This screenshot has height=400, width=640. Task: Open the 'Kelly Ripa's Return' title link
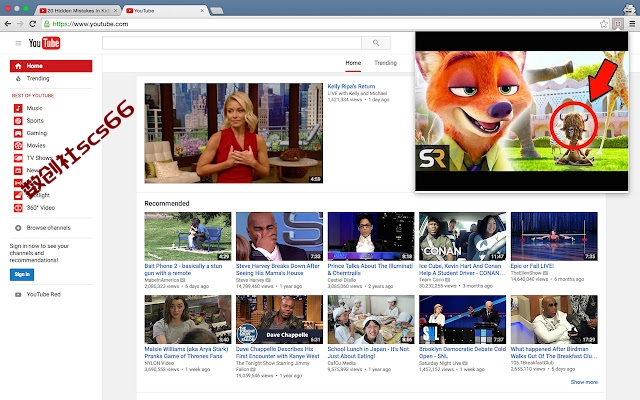pyautogui.click(x=351, y=86)
